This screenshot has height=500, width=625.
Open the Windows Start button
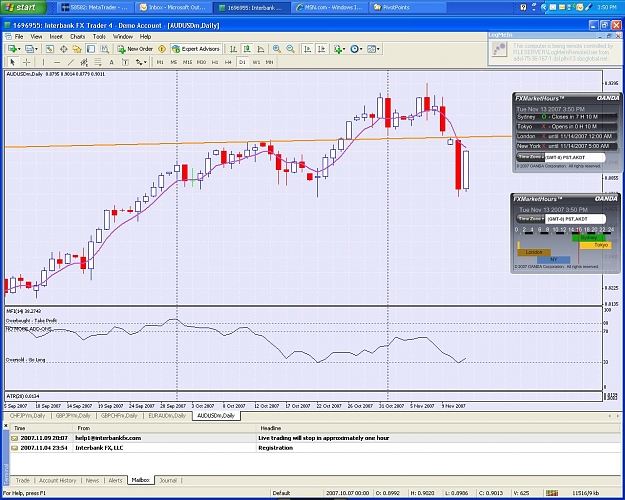click(23, 7)
